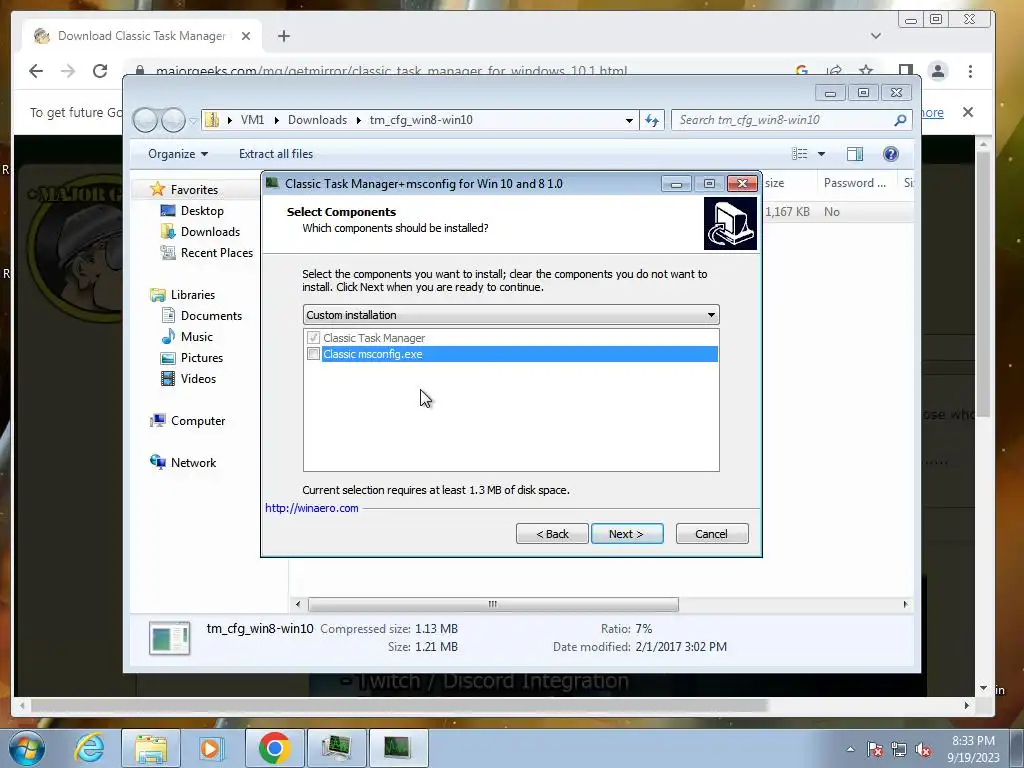Launch Internet Explorer from taskbar

coord(89,748)
